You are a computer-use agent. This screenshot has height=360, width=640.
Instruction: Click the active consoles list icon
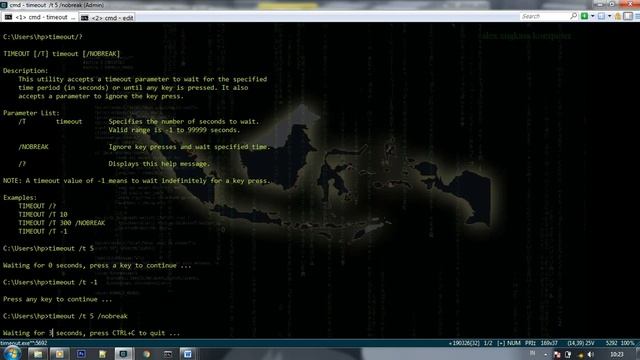click(x=601, y=16)
